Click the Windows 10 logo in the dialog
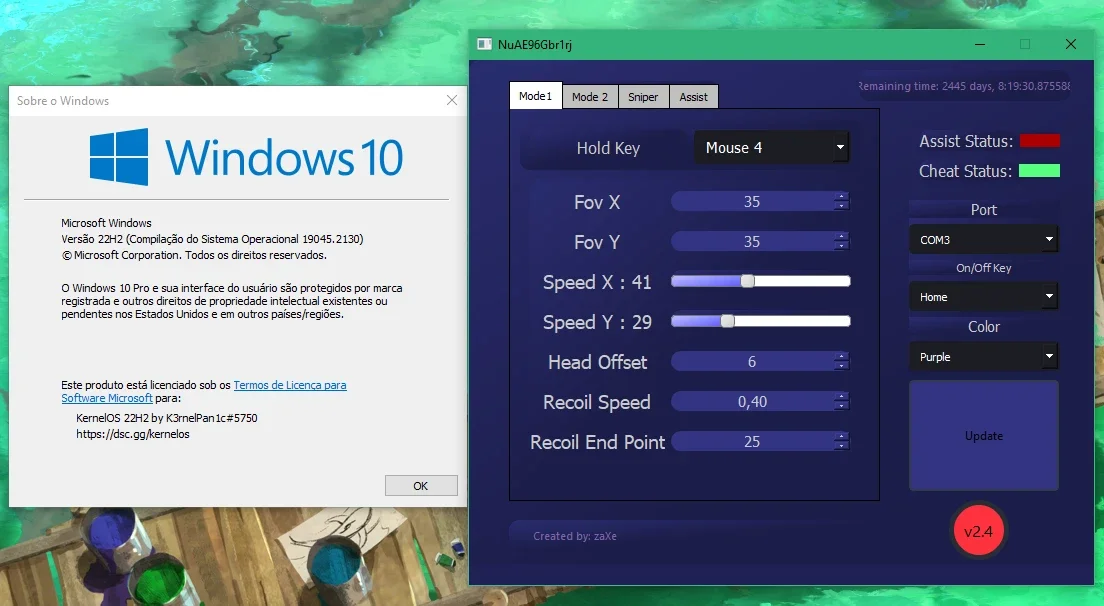 point(246,156)
